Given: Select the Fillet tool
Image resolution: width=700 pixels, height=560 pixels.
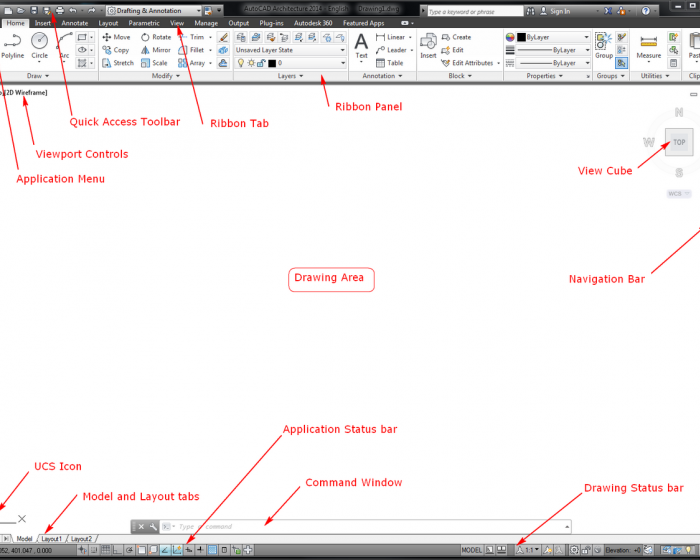Looking at the screenshot, I should 192,50.
